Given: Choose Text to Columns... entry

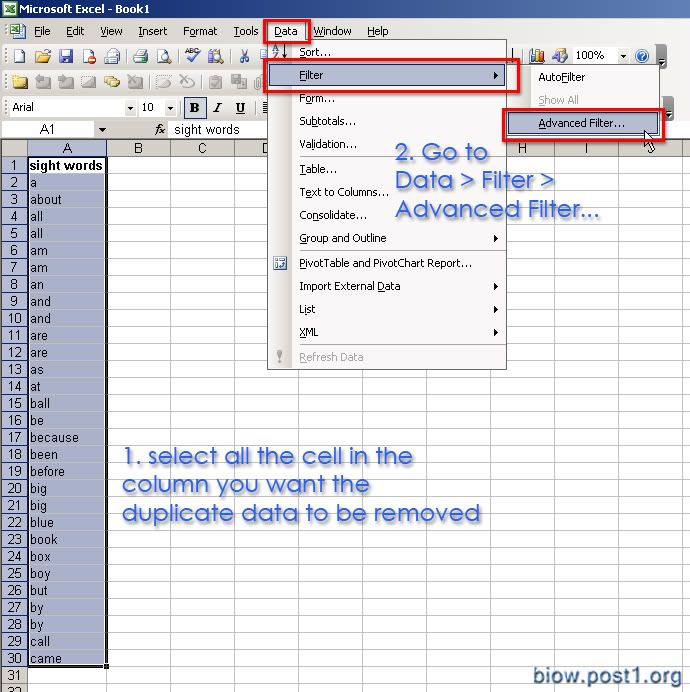Looking at the screenshot, I should 387,192.
